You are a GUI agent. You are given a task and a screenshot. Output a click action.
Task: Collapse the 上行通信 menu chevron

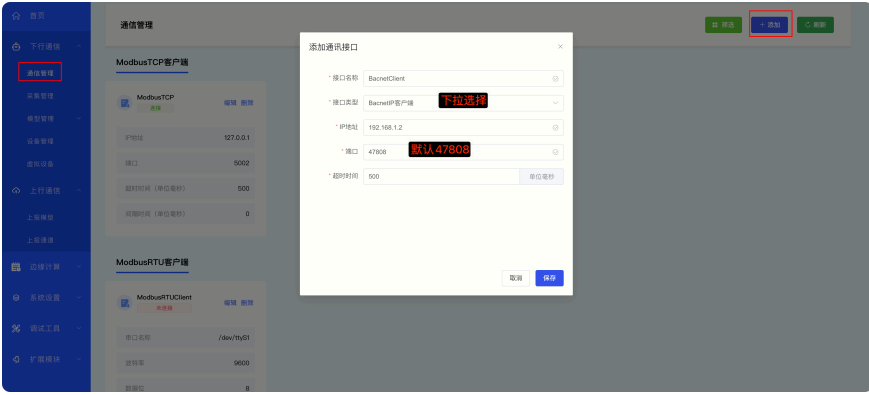(79, 191)
